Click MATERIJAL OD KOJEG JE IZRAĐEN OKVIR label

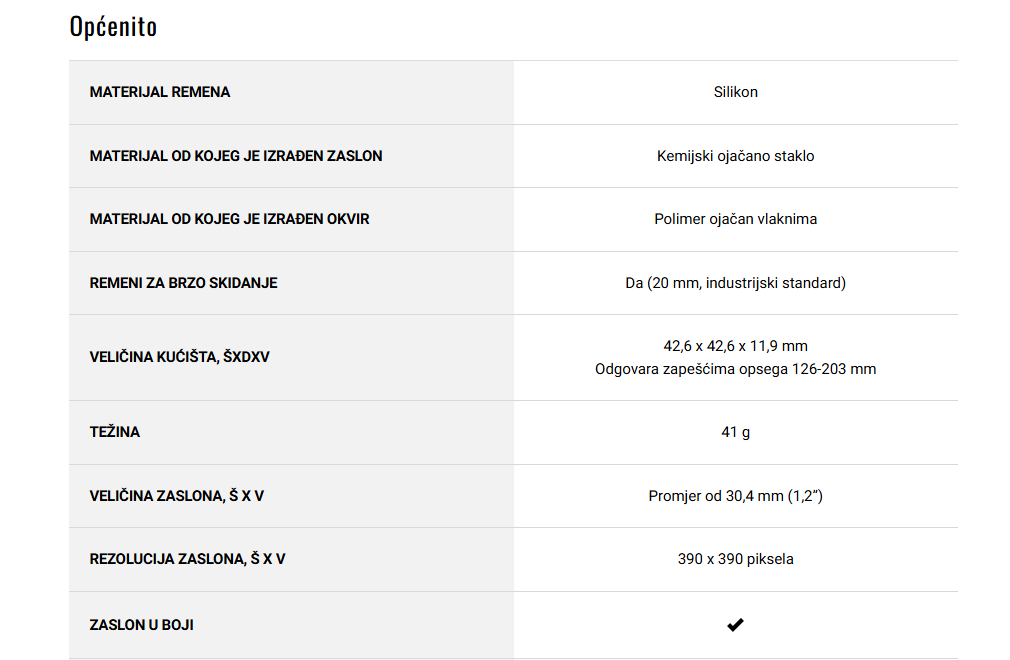coord(229,219)
